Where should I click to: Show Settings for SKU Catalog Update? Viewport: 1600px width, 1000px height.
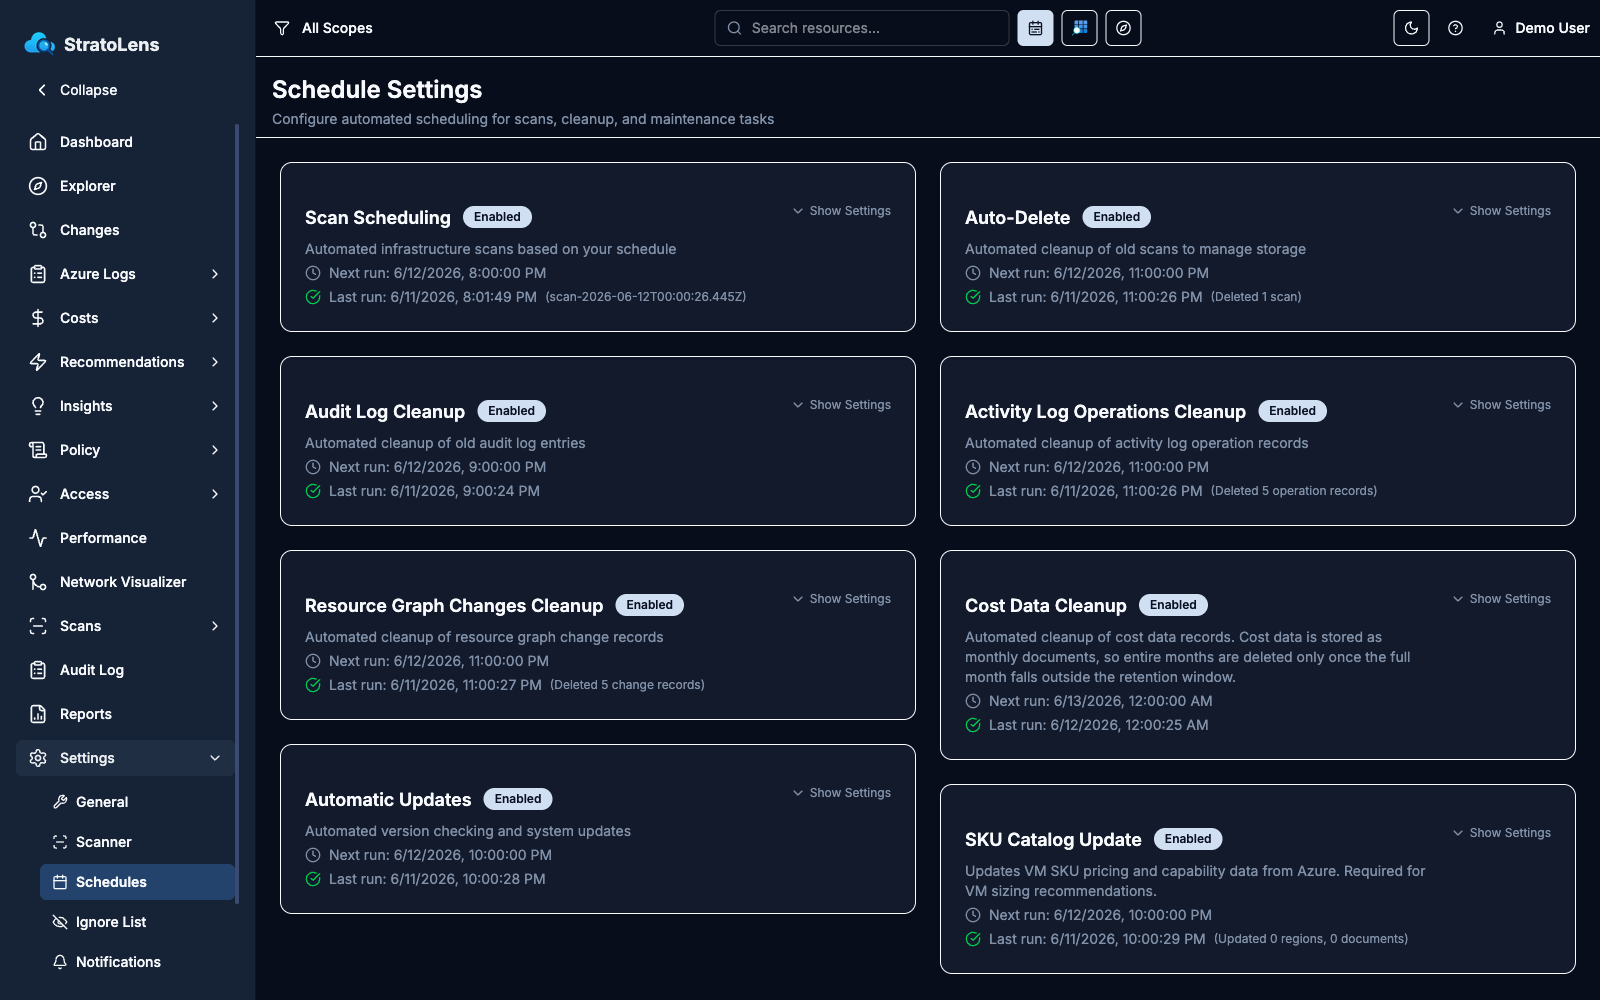[1501, 833]
